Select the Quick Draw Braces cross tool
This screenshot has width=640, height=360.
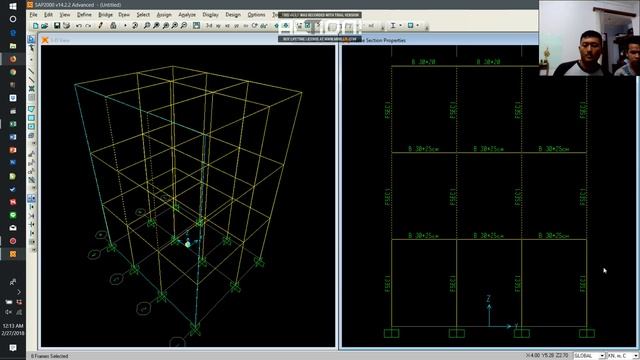click(31, 89)
